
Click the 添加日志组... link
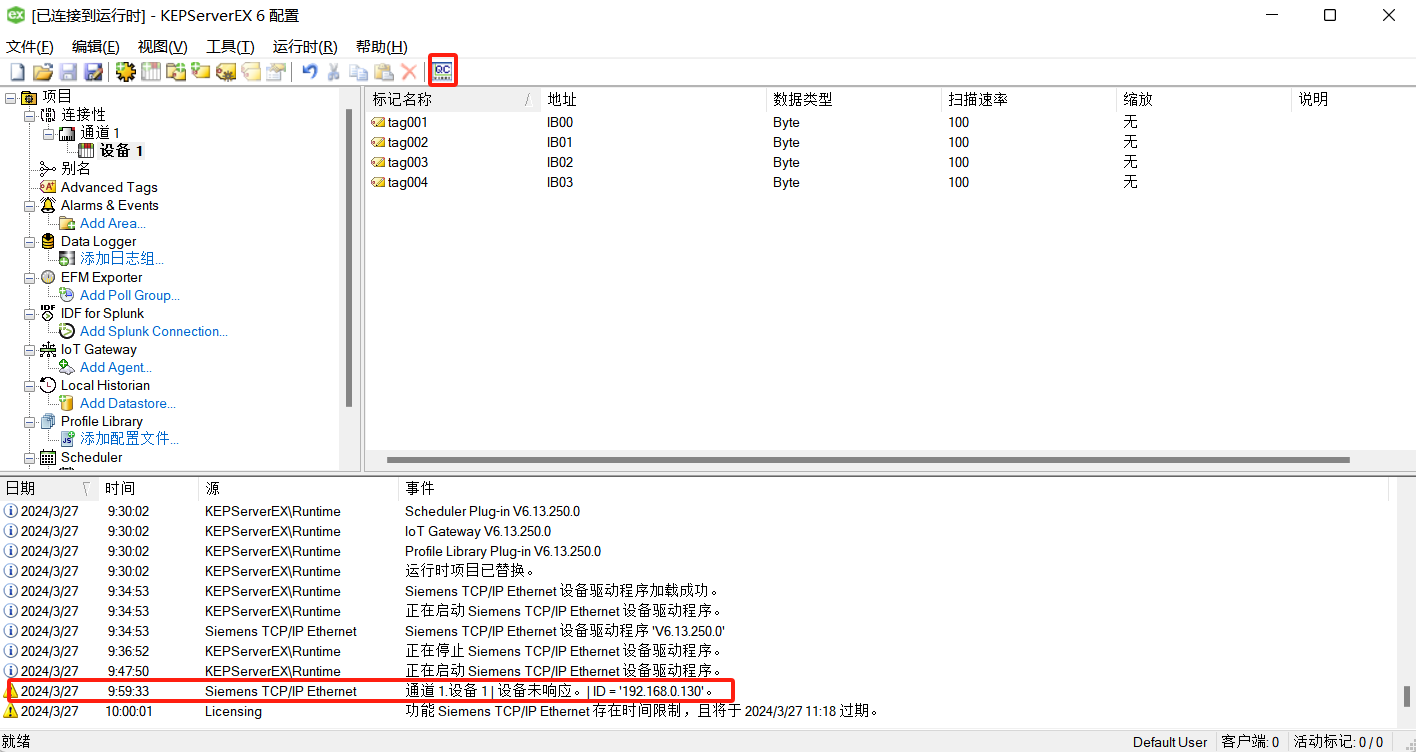[122, 259]
